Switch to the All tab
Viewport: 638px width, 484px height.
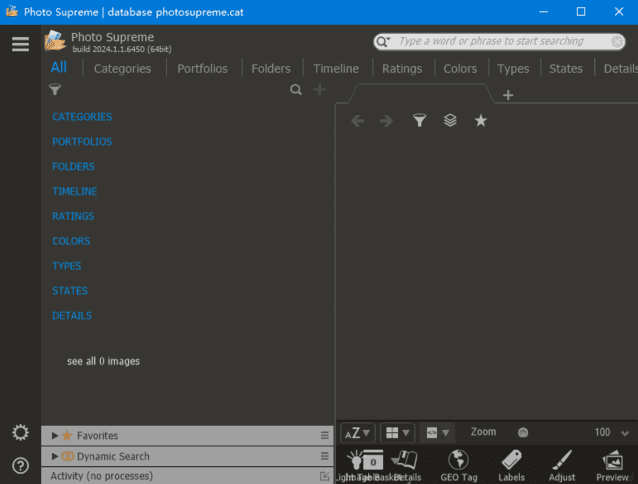tap(59, 68)
